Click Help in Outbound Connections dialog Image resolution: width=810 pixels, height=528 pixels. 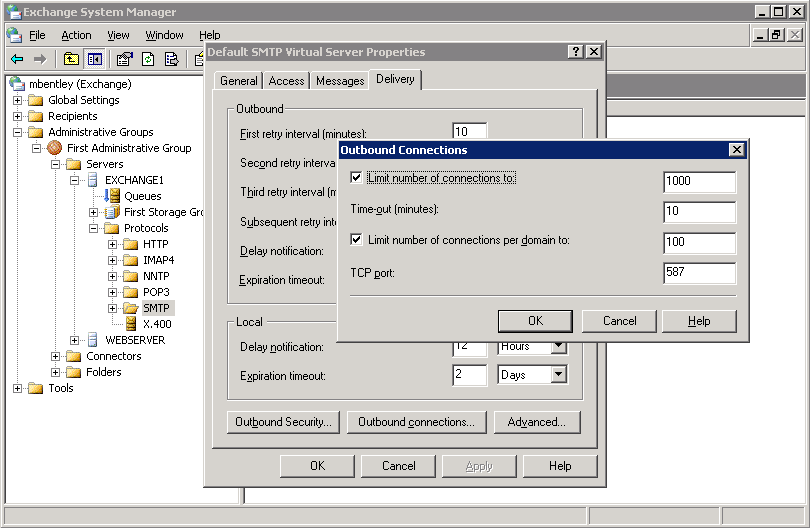point(699,321)
